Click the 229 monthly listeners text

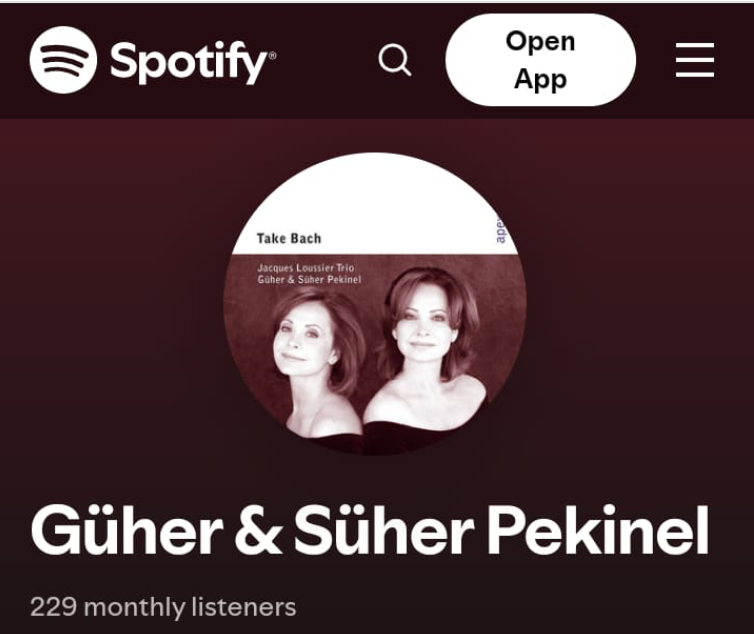coord(163,607)
